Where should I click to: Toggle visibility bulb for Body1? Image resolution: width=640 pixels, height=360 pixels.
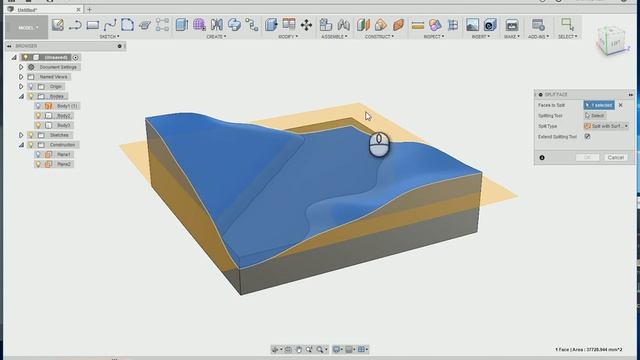(x=38, y=106)
